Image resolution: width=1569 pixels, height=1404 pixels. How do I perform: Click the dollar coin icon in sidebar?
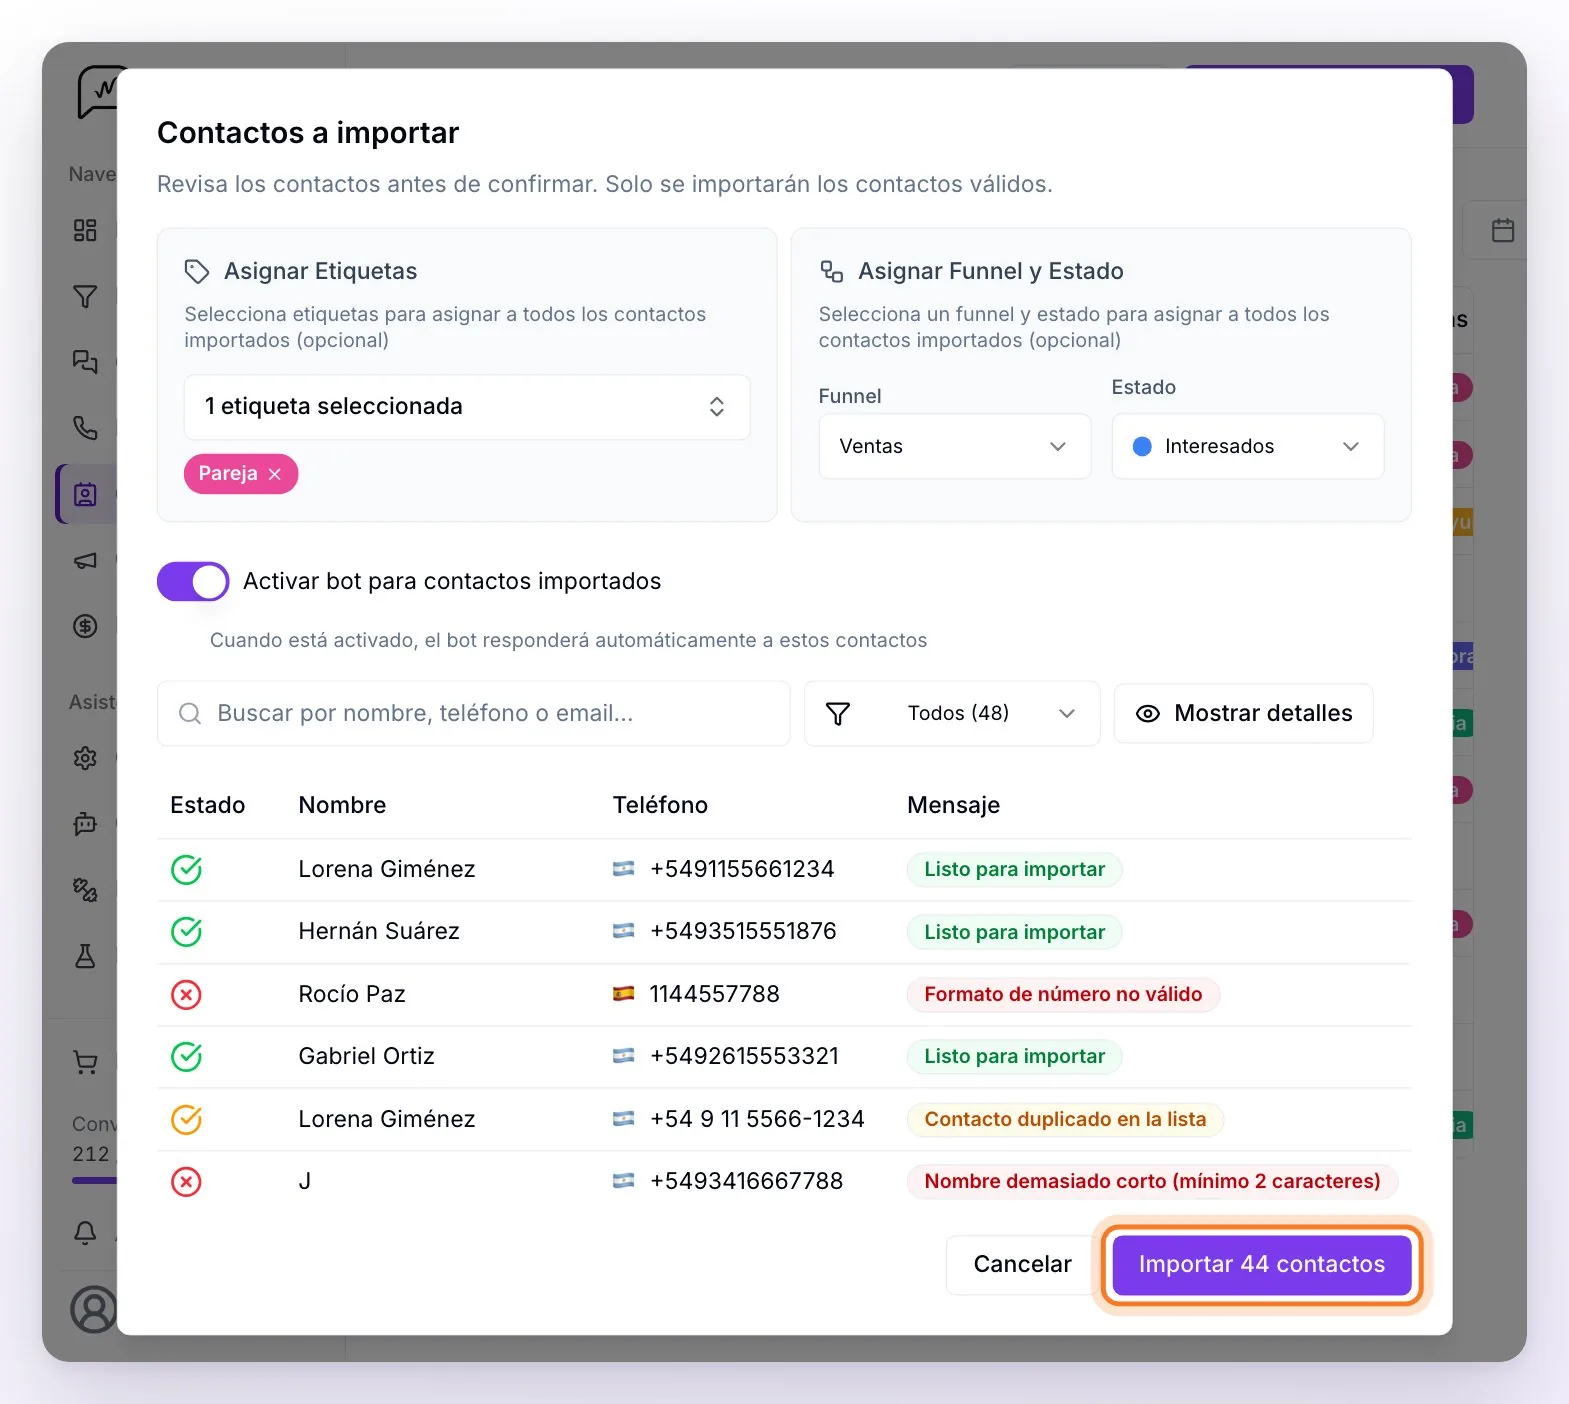coord(85,626)
